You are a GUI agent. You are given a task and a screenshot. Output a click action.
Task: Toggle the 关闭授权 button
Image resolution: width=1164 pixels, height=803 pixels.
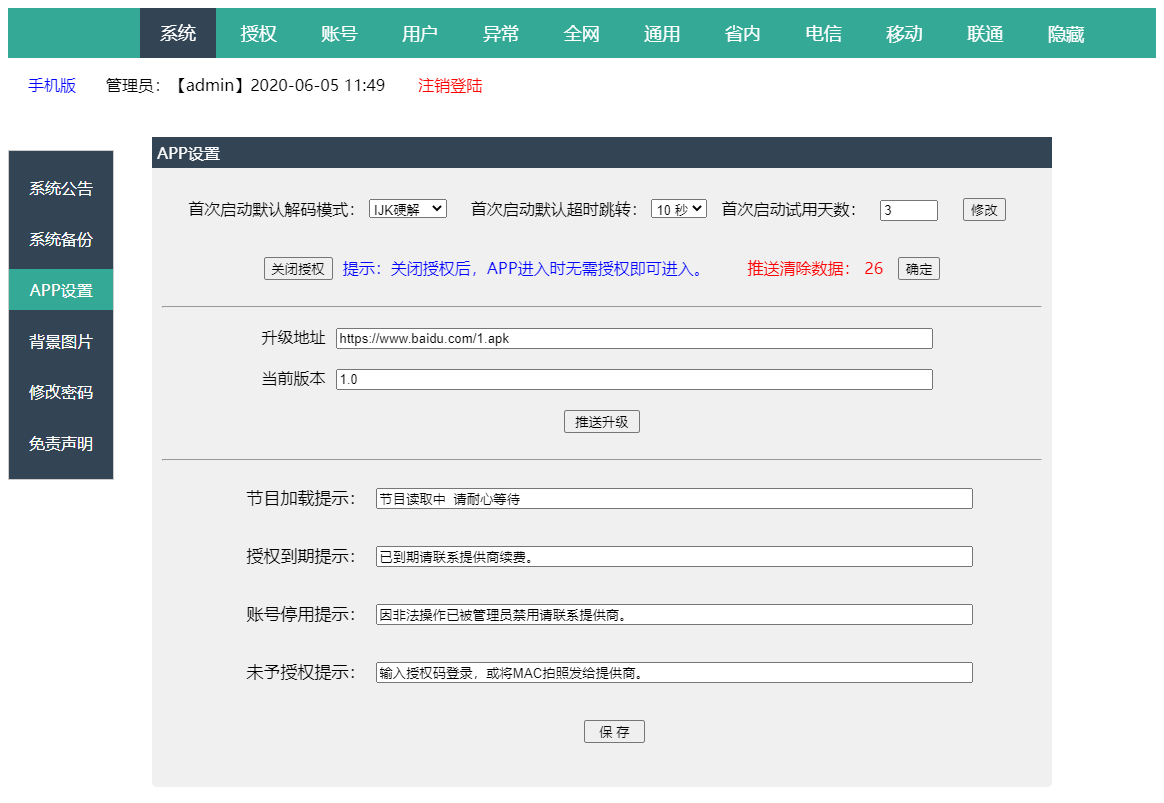point(298,269)
